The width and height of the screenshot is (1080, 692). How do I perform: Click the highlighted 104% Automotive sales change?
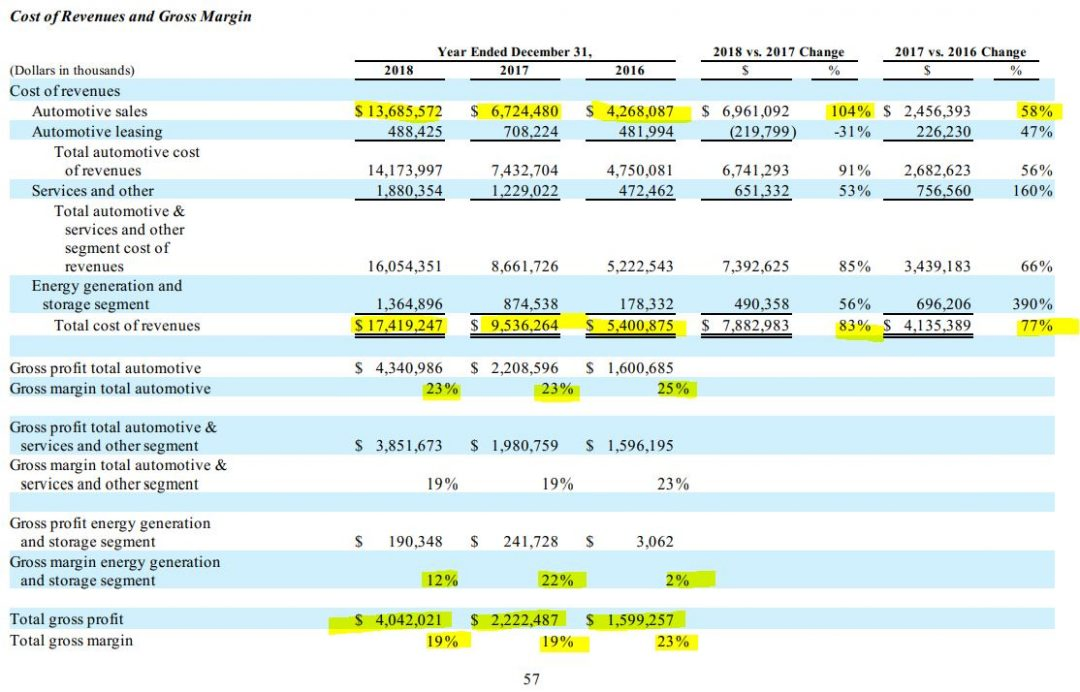click(850, 112)
